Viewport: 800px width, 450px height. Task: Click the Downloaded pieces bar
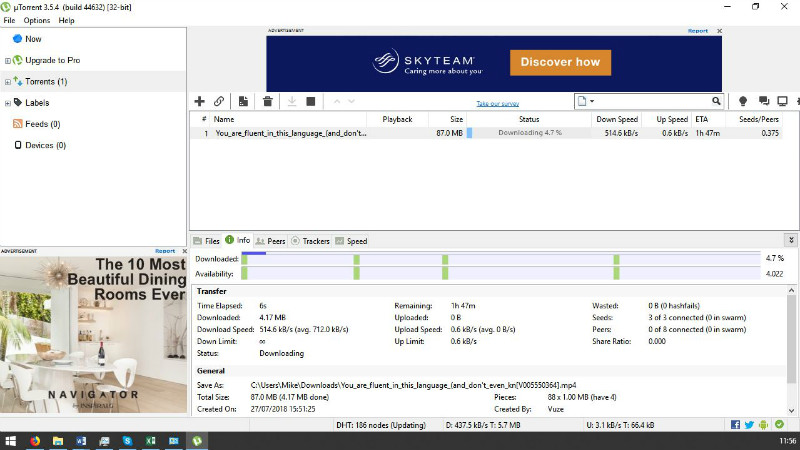coord(501,259)
